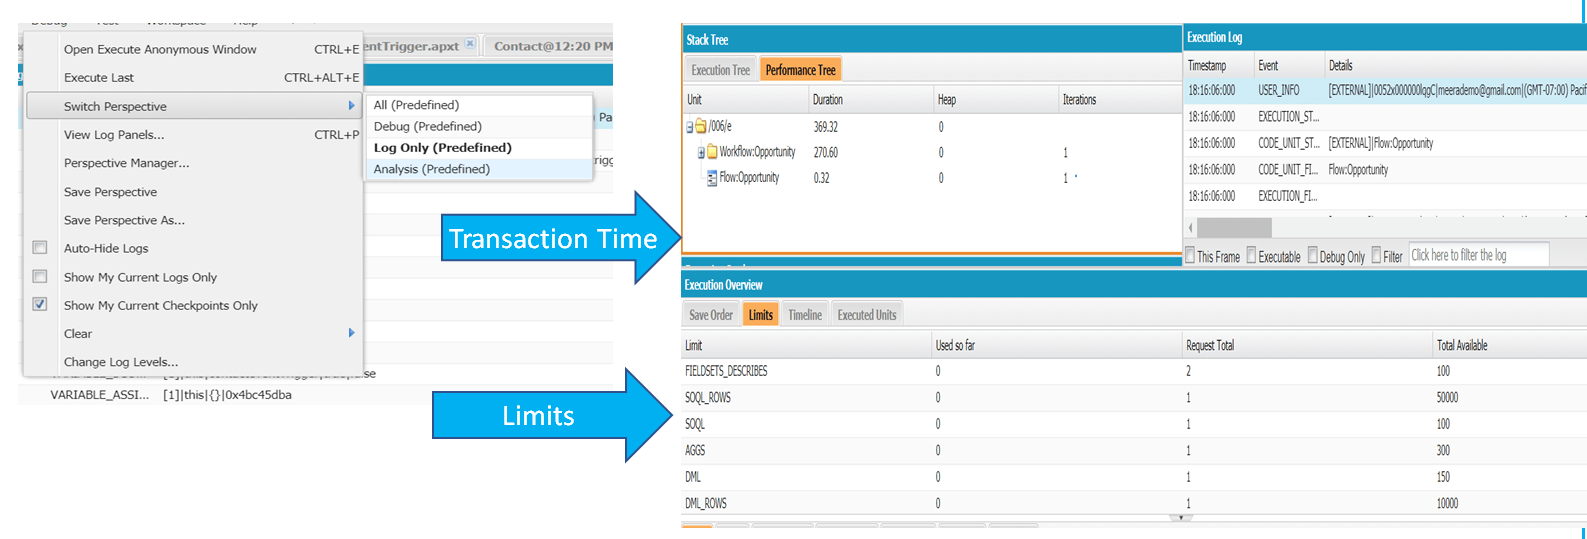Open the Switch Perspective submenu arrow
The width and height of the screenshot is (1587, 539).
[x=351, y=106]
